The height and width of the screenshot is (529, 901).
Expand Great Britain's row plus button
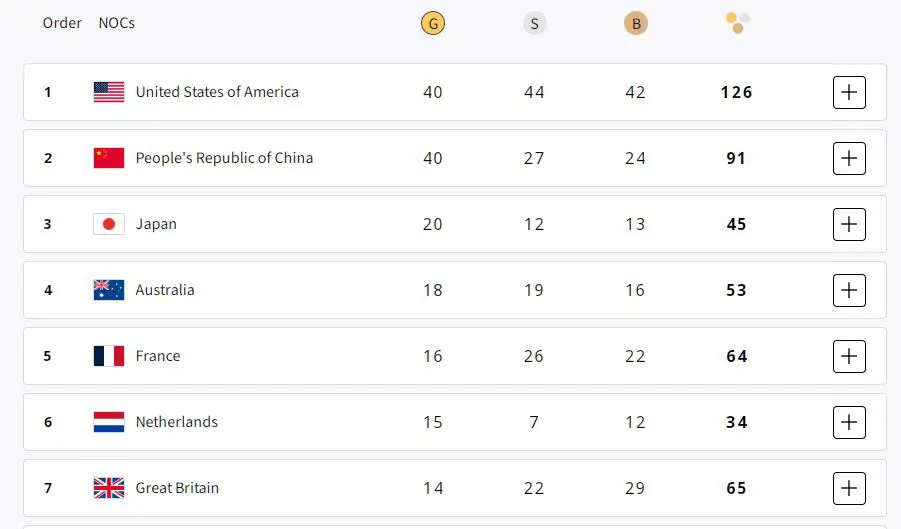coord(849,488)
